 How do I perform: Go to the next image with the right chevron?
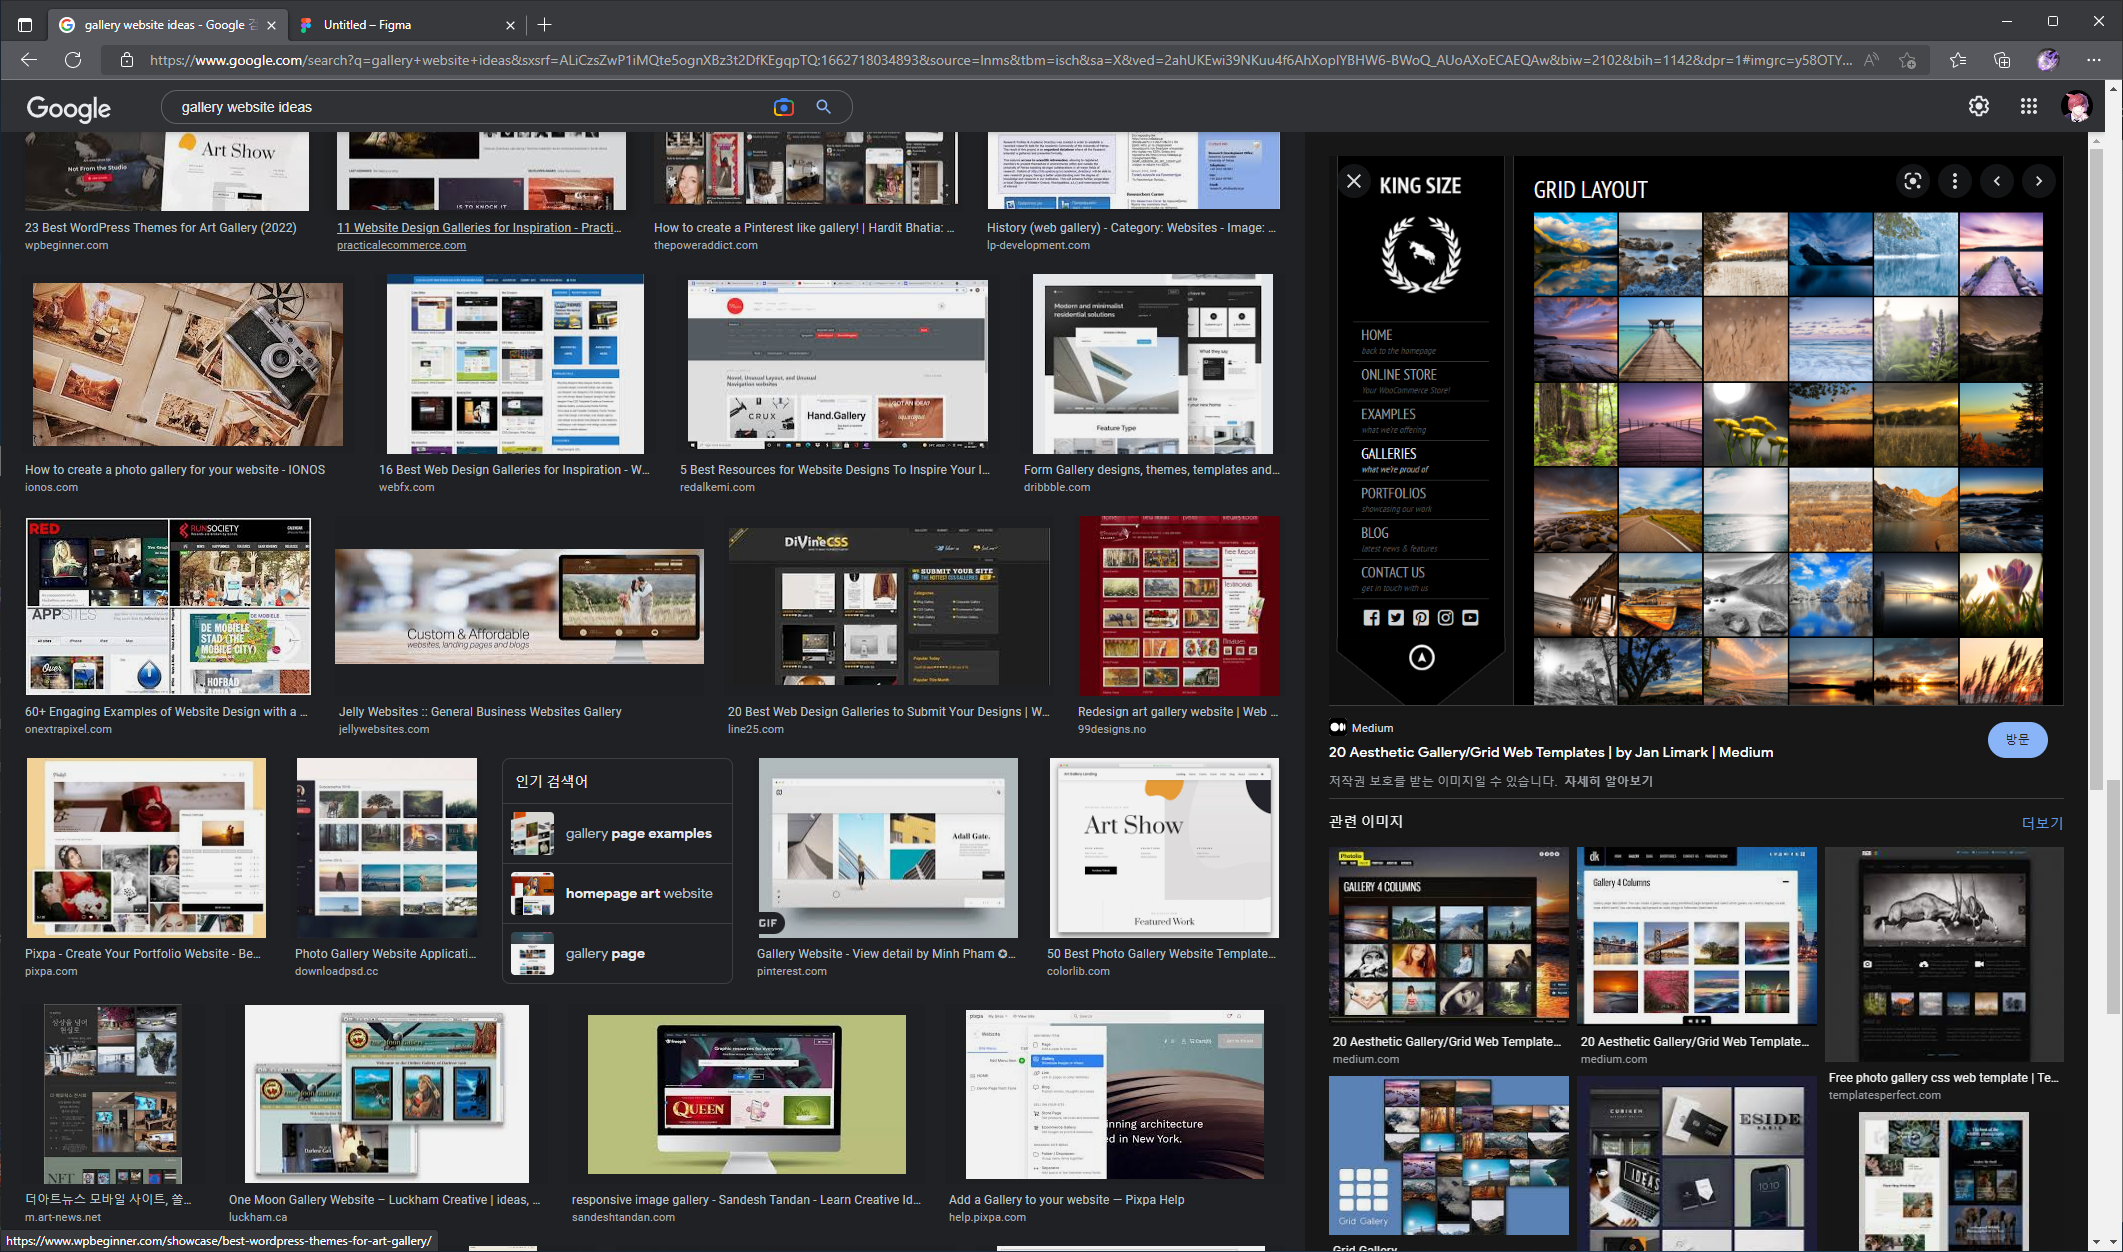click(2038, 181)
